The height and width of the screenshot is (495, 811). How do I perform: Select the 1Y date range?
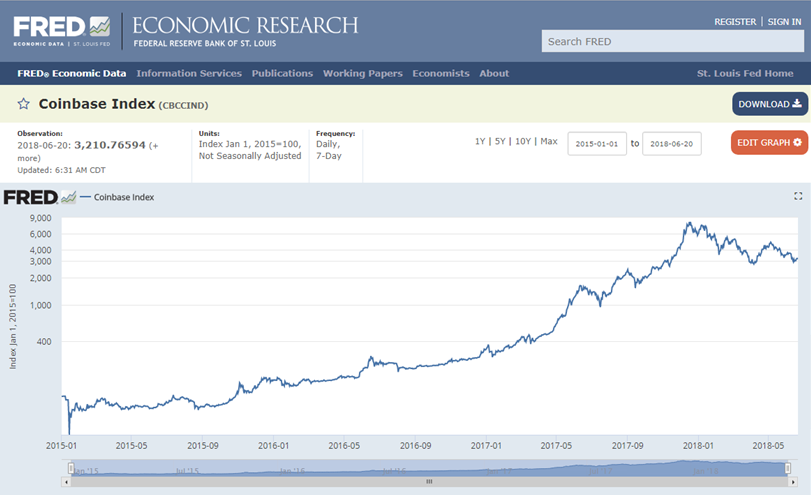point(480,141)
